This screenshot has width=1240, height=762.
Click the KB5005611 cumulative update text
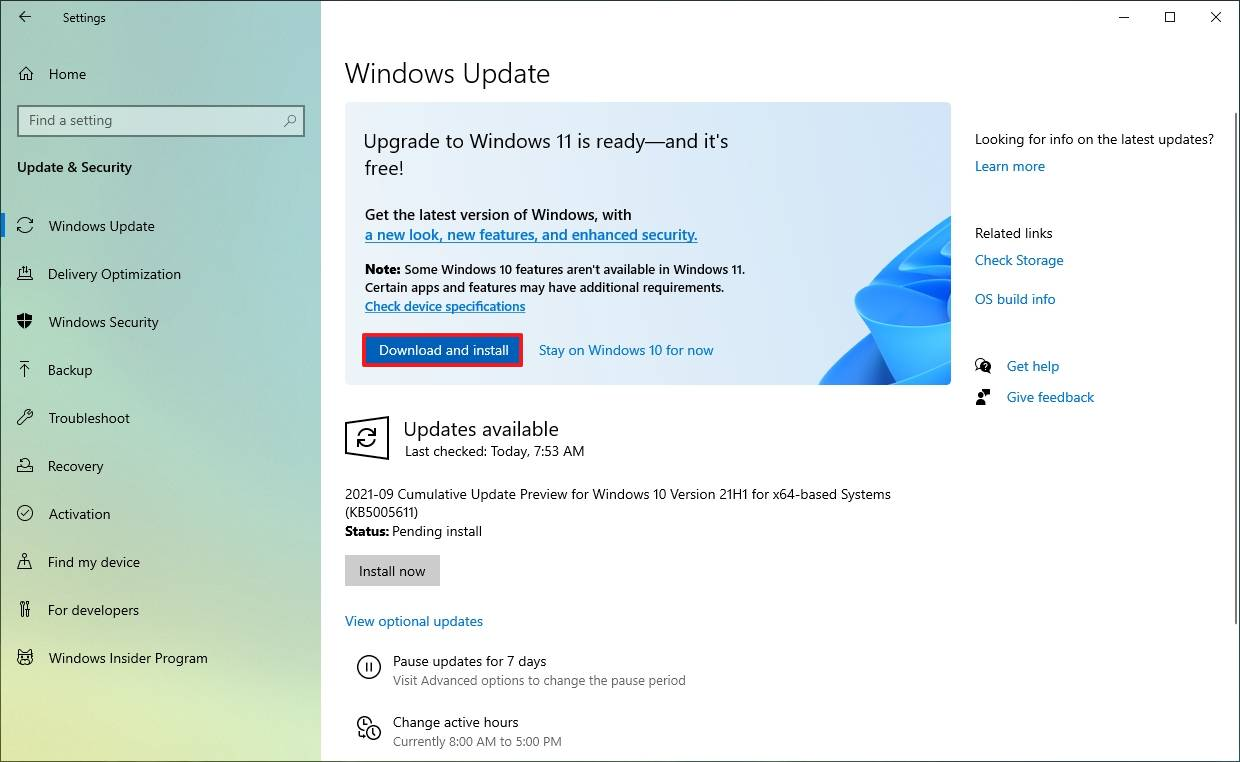(617, 503)
